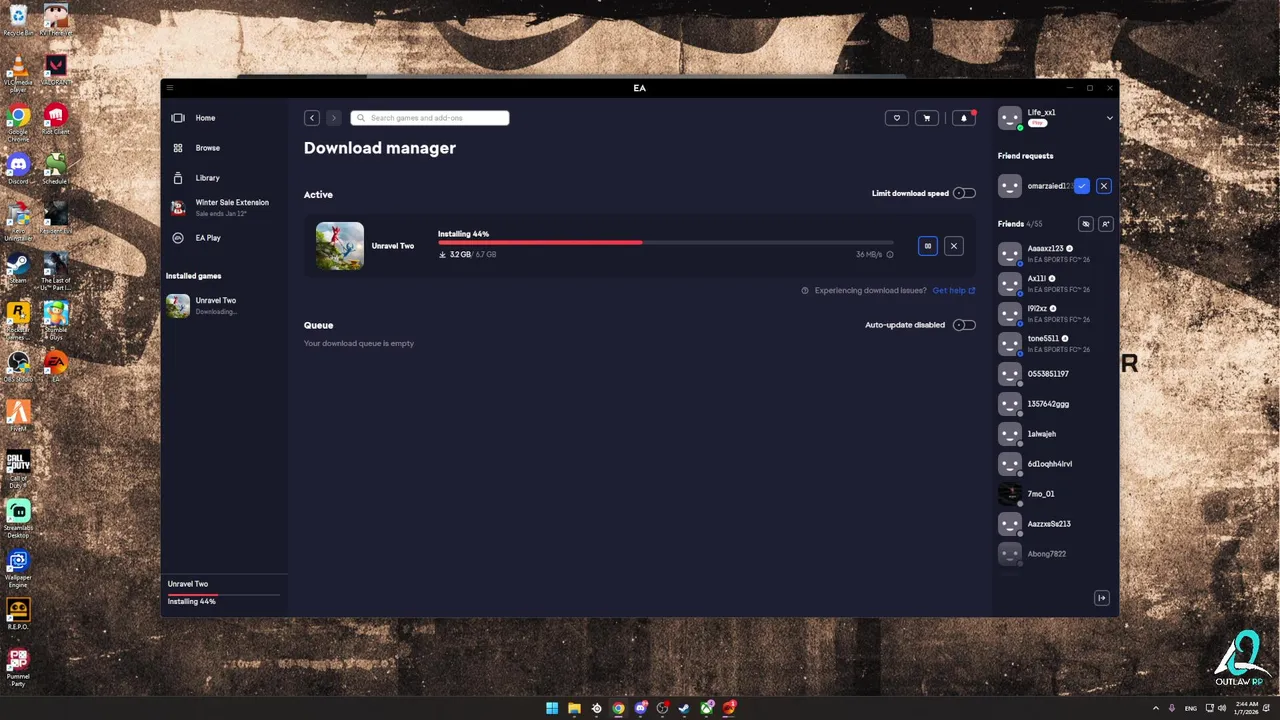
Task: Open the shopping cart
Action: [x=927, y=118]
